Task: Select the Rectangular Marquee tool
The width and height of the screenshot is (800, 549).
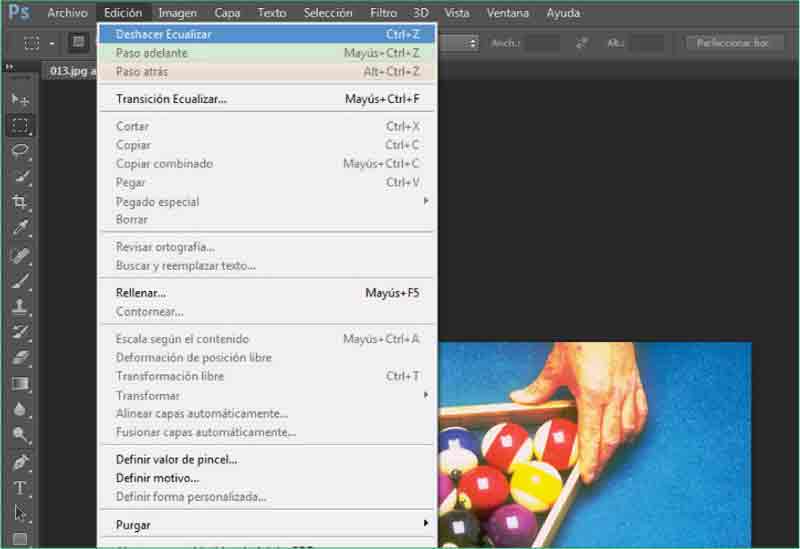Action: coord(19,126)
